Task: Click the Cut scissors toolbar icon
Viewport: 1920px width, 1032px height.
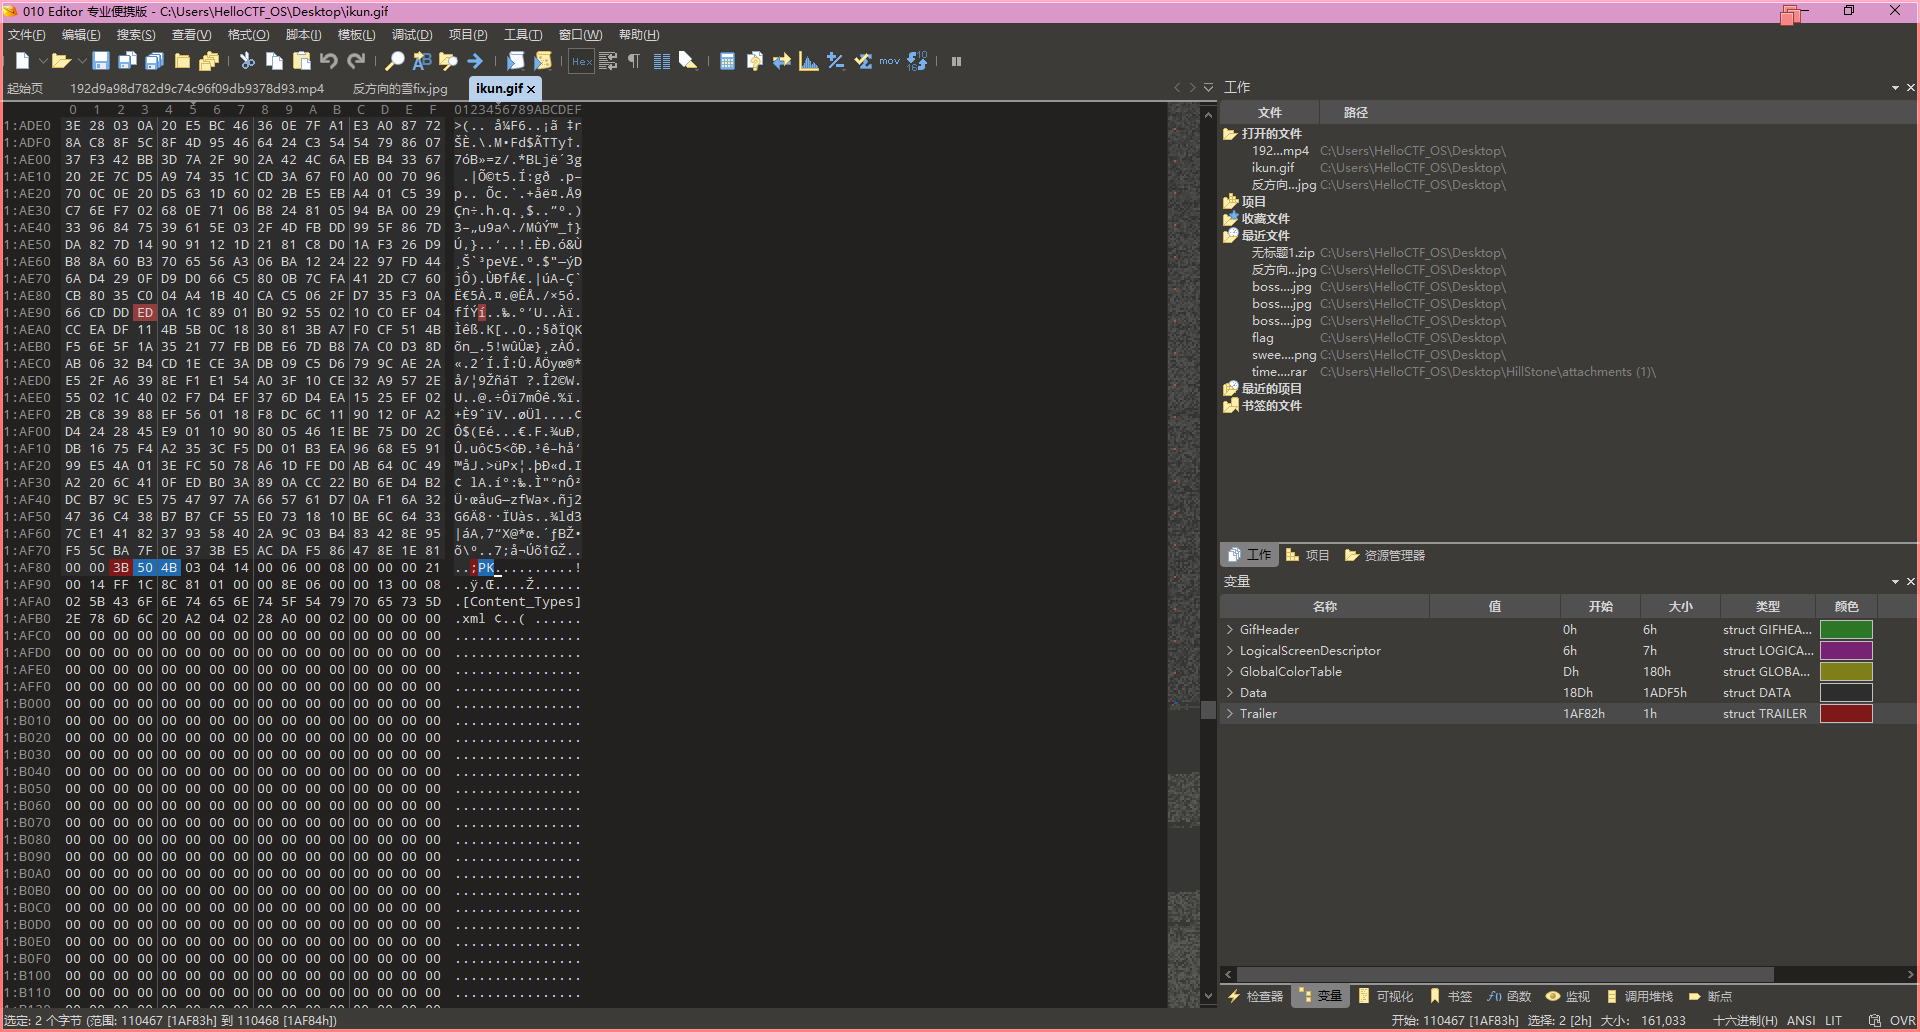Action: point(247,61)
